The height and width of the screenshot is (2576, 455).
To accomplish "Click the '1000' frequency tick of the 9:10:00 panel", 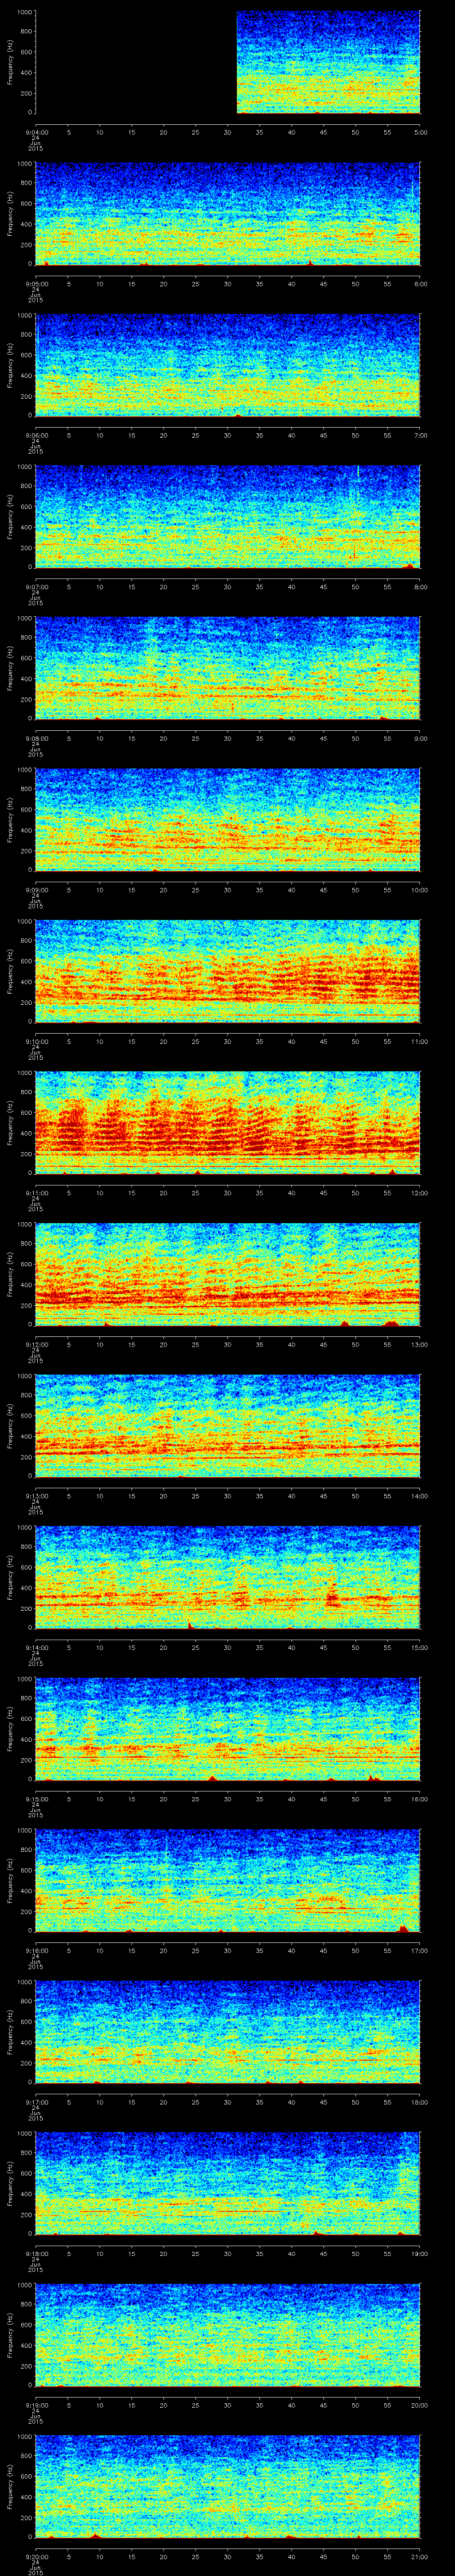I will point(25,922).
